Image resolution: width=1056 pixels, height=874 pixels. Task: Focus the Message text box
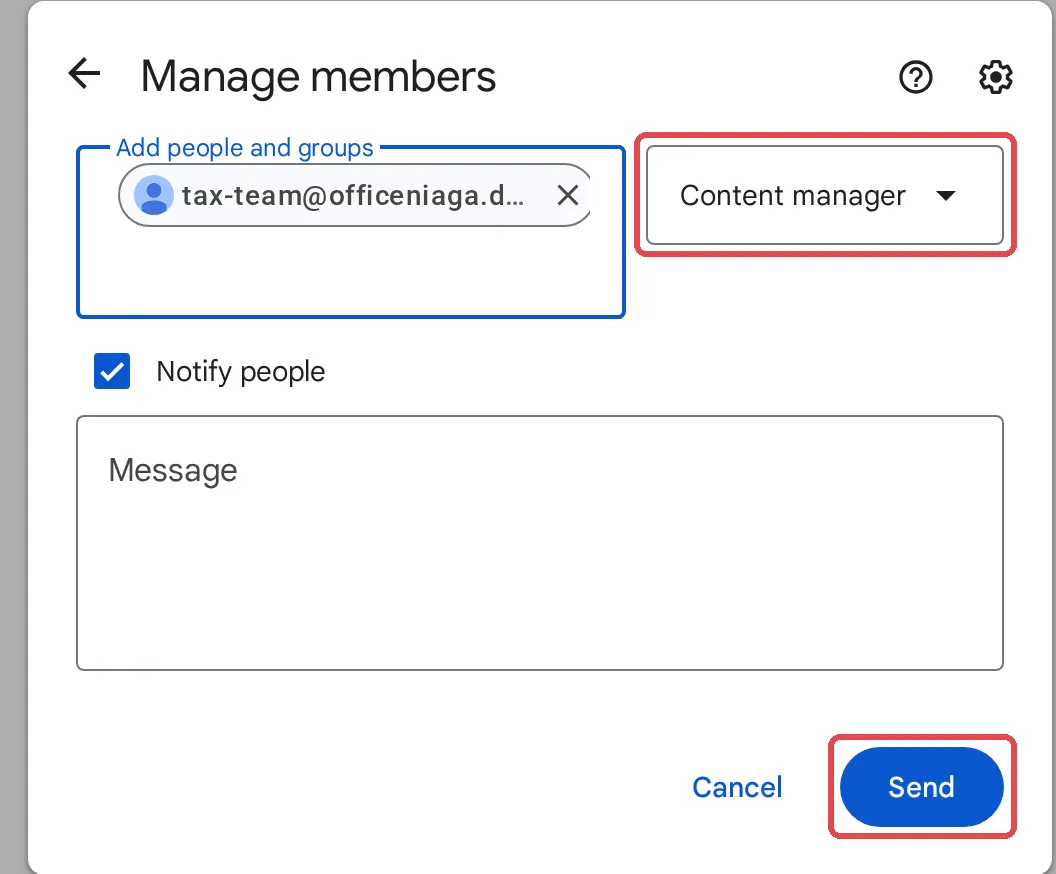539,543
